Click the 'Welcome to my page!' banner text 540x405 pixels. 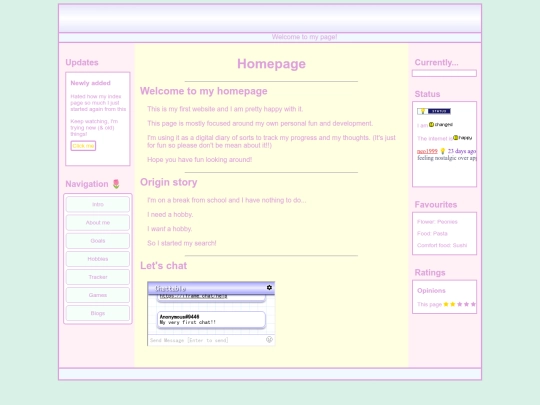pyautogui.click(x=304, y=37)
